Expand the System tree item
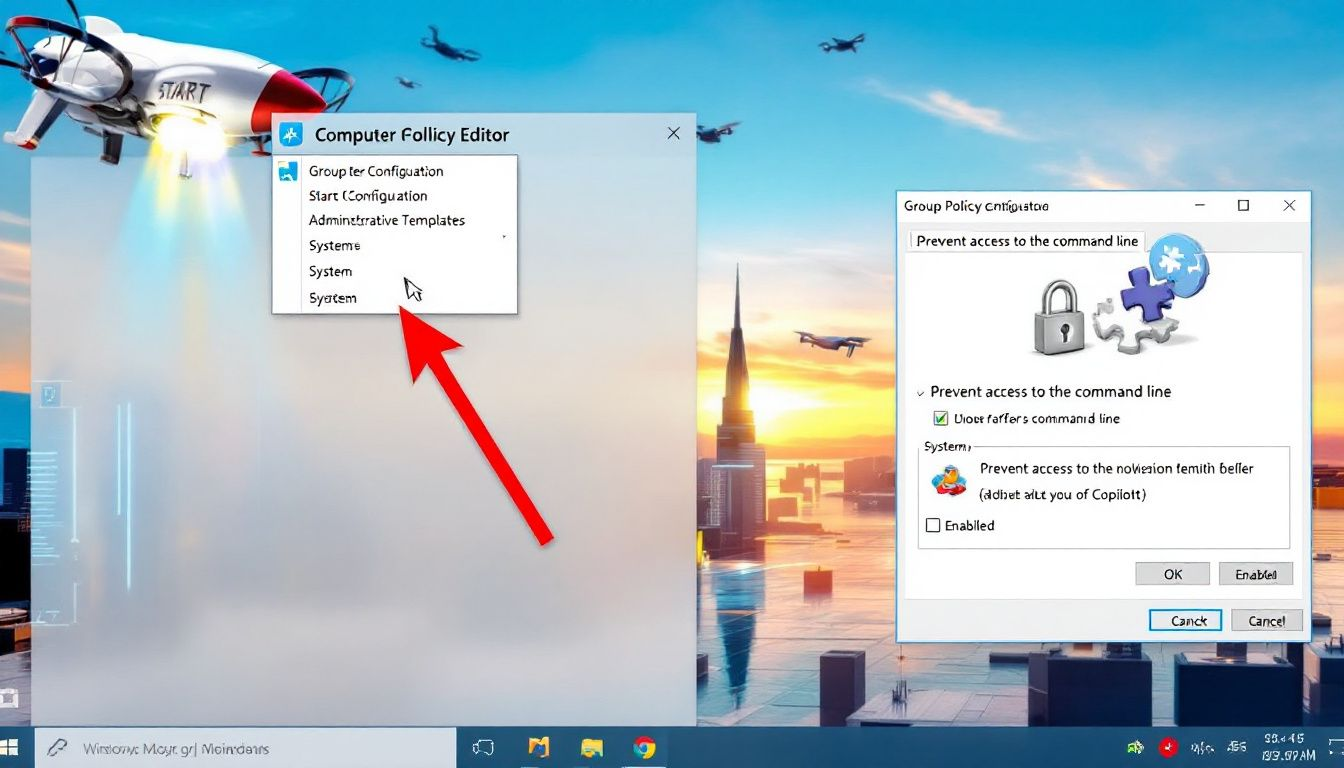Screen dimensions: 1344x768 tap(331, 271)
